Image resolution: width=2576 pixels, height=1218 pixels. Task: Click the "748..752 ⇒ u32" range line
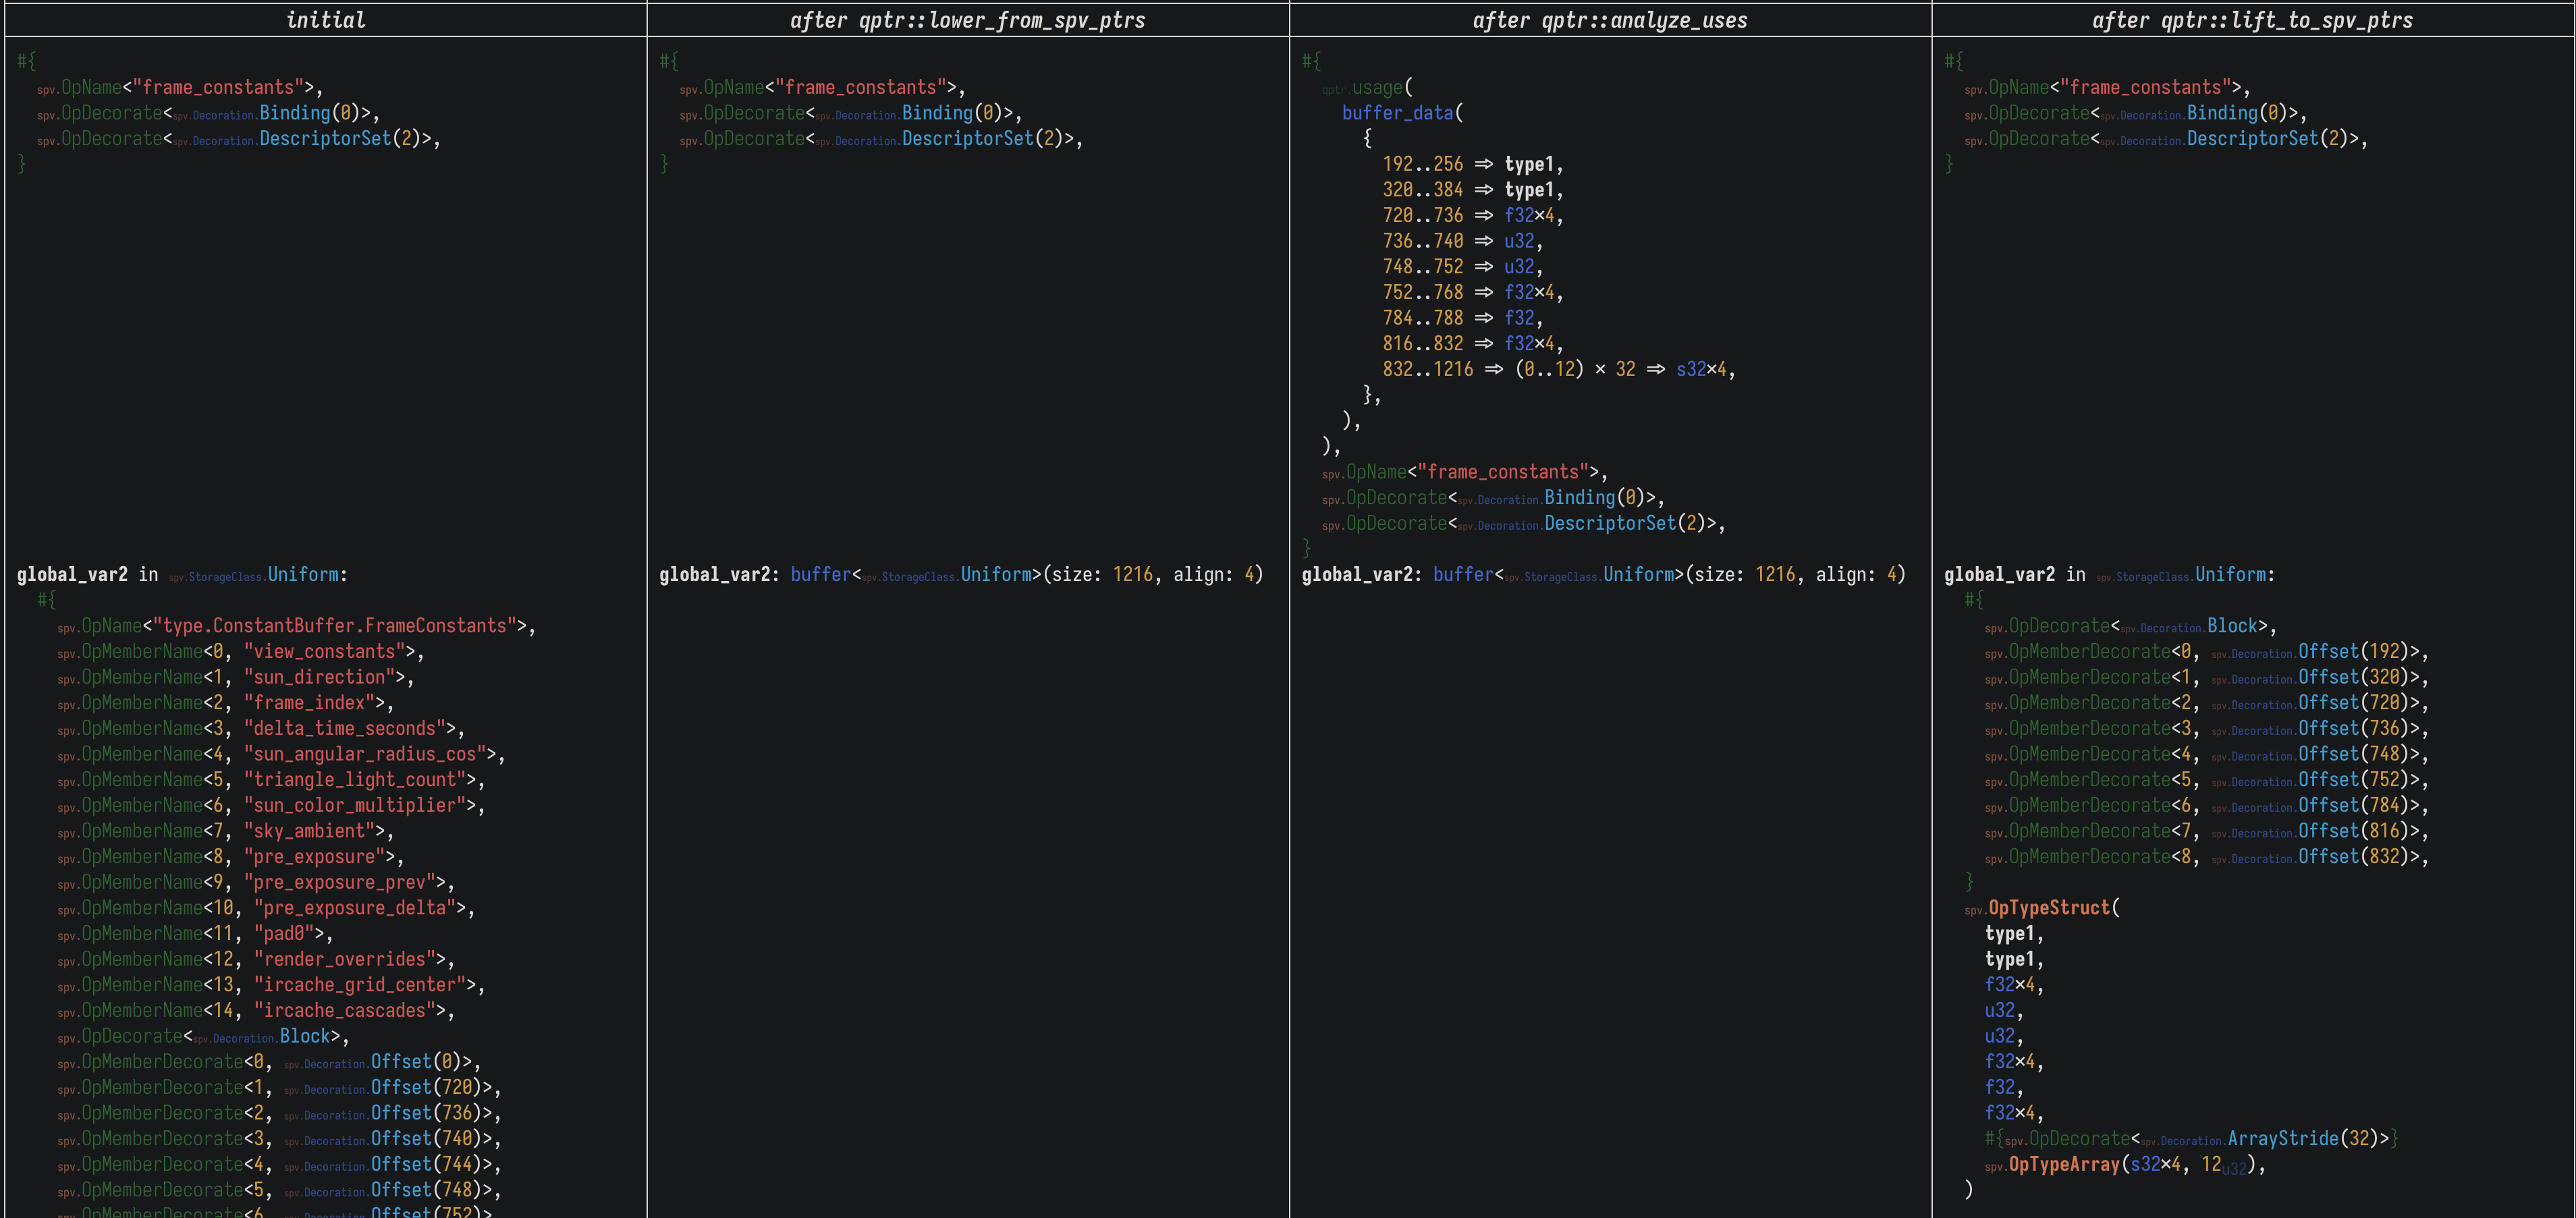pos(1463,267)
